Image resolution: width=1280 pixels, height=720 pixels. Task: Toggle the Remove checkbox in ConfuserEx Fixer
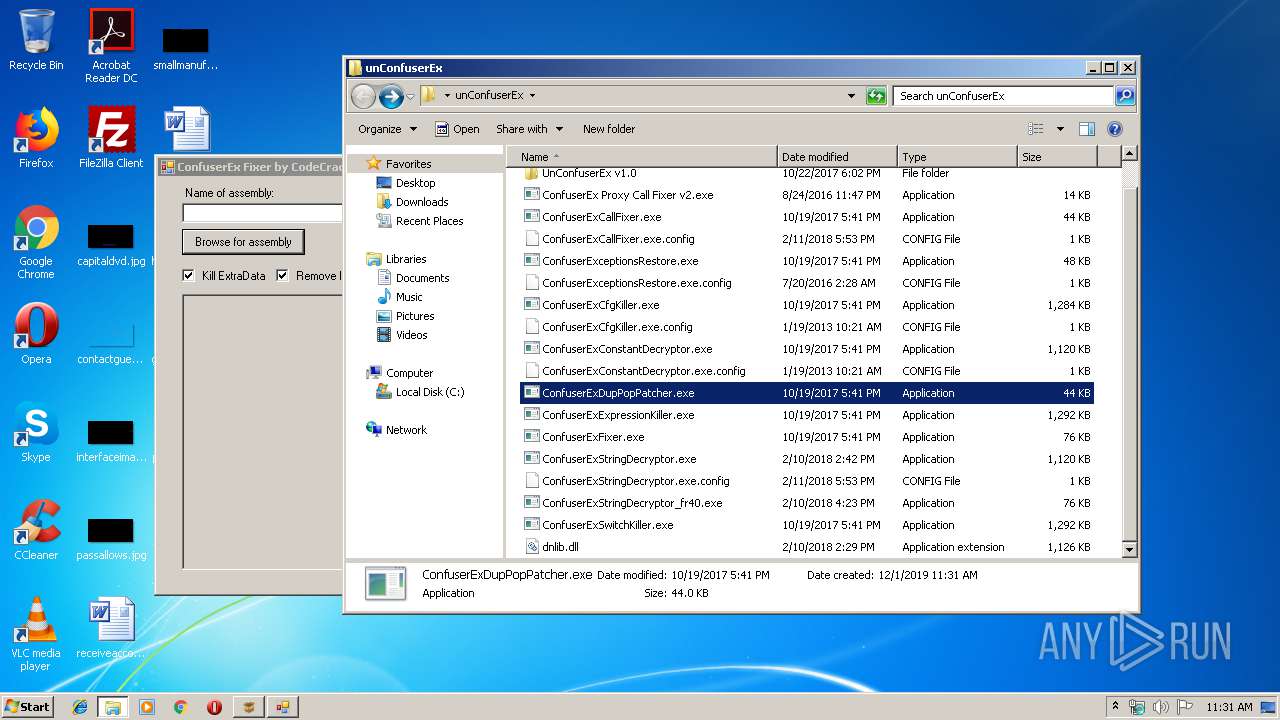pyautogui.click(x=282, y=276)
